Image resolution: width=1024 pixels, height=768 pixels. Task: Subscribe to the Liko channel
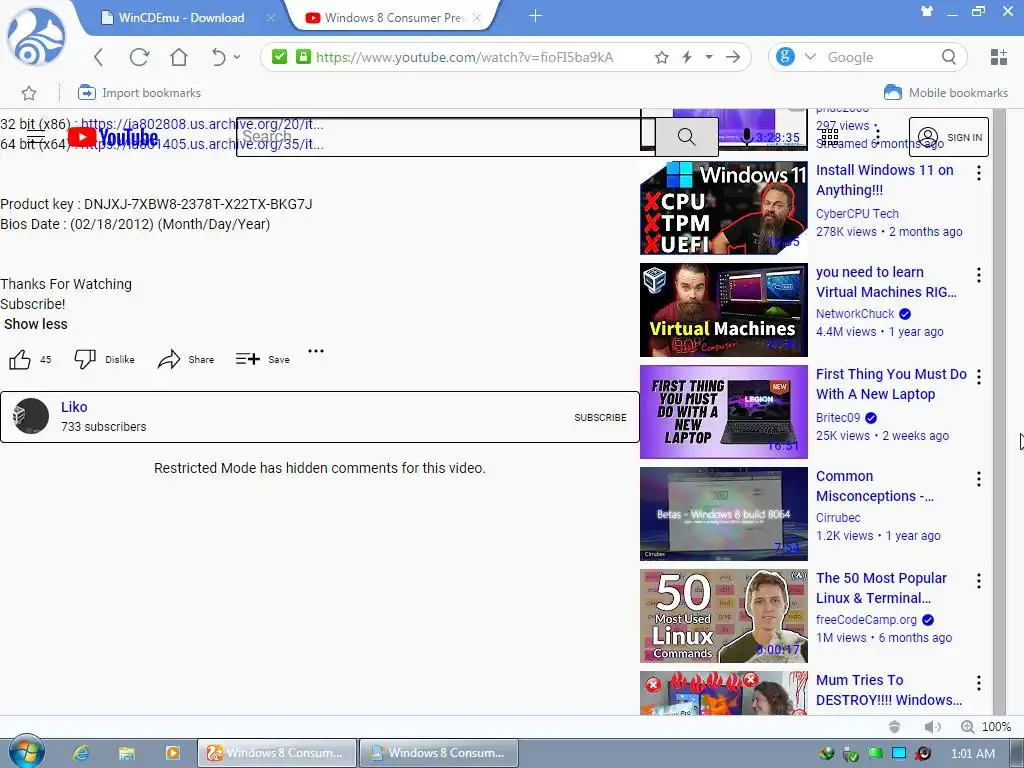[x=600, y=417]
